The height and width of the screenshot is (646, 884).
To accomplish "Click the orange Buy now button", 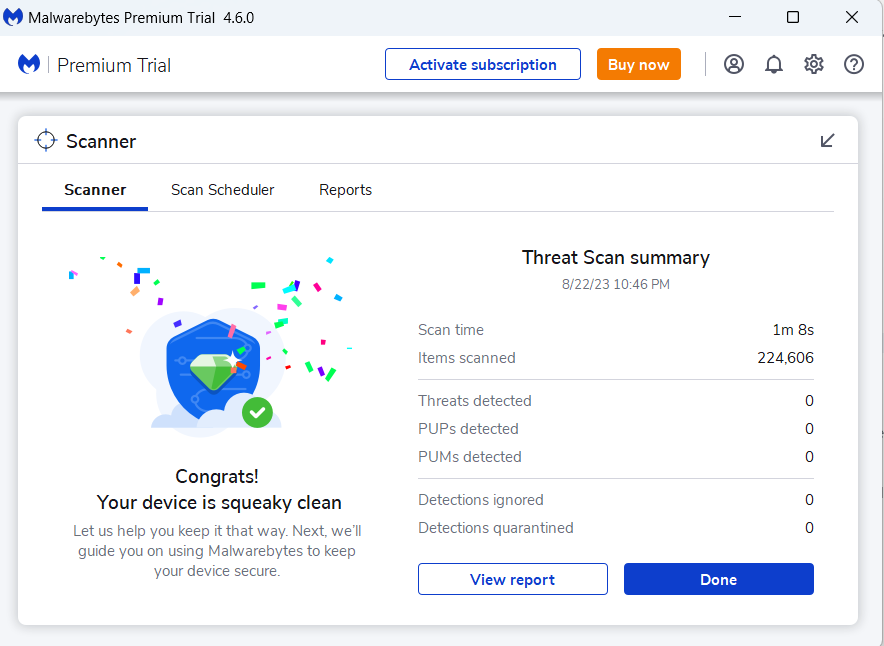I will coord(638,65).
